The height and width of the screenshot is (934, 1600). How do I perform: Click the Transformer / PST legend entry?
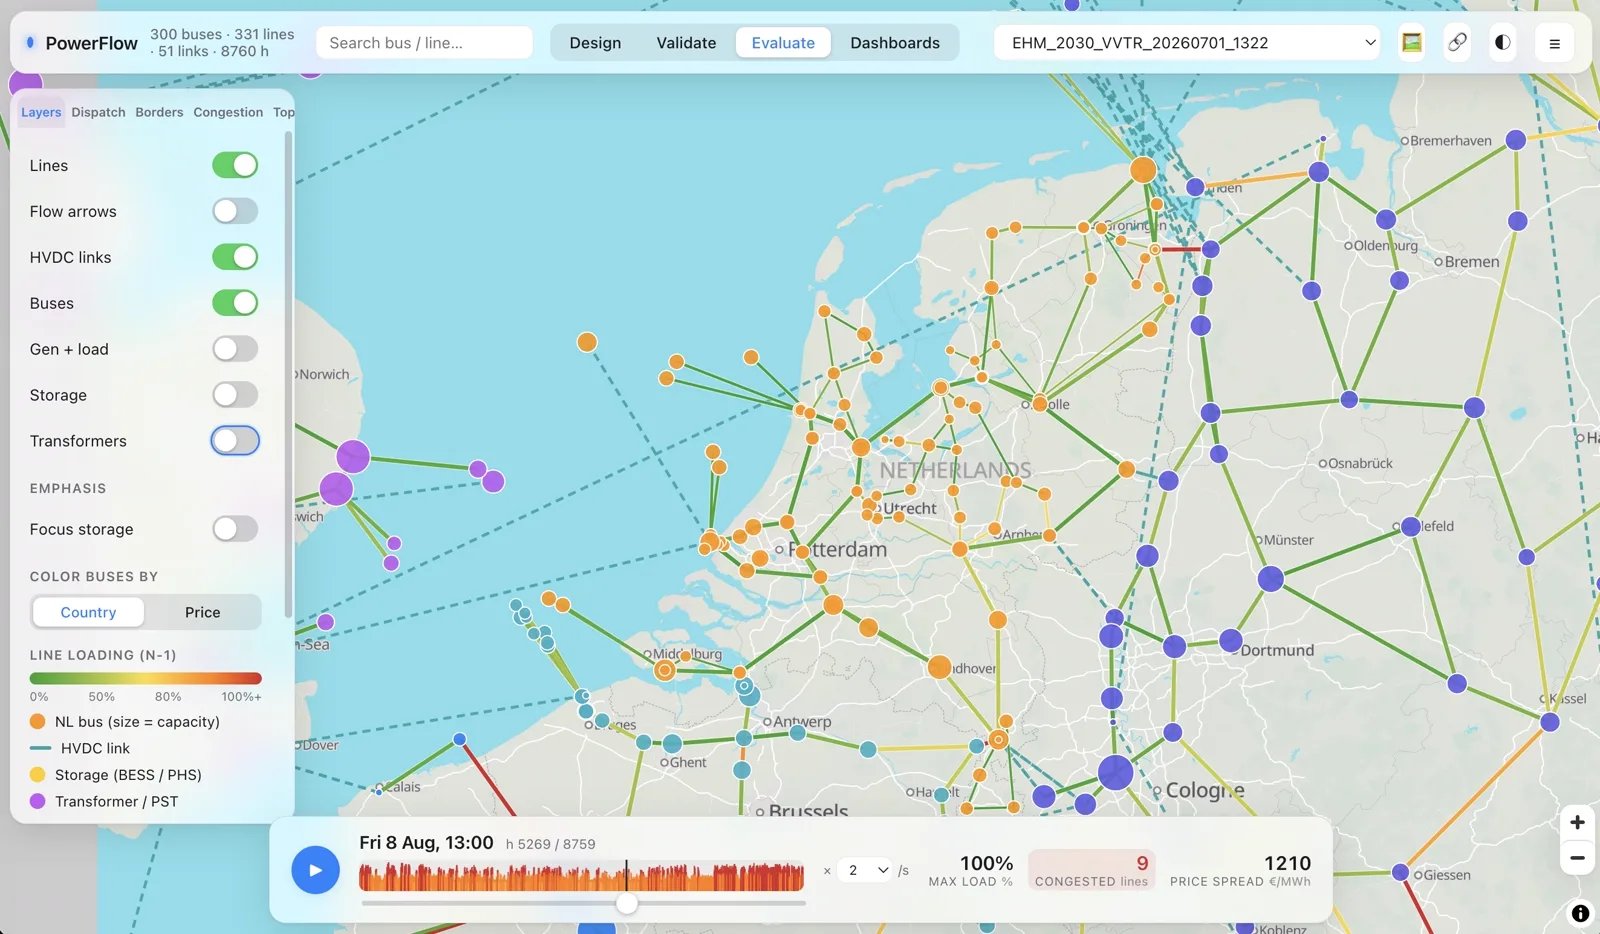(104, 801)
